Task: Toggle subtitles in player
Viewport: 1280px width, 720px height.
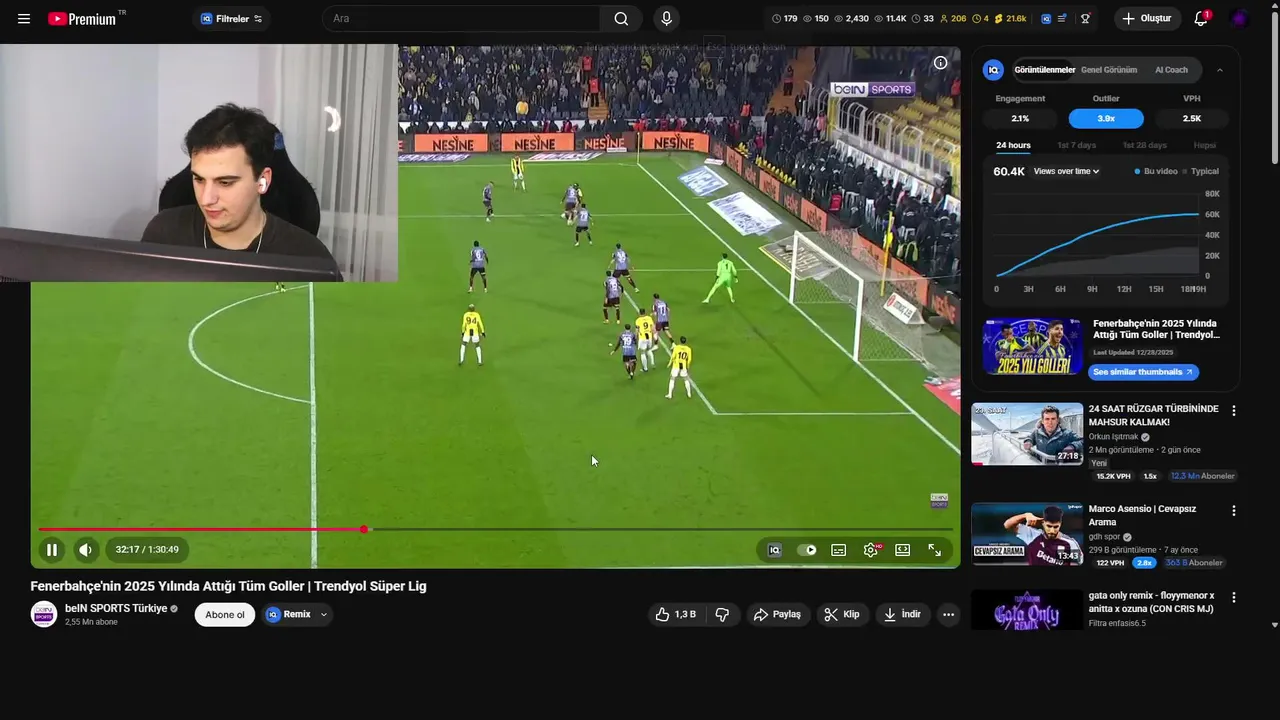Action: (839, 549)
